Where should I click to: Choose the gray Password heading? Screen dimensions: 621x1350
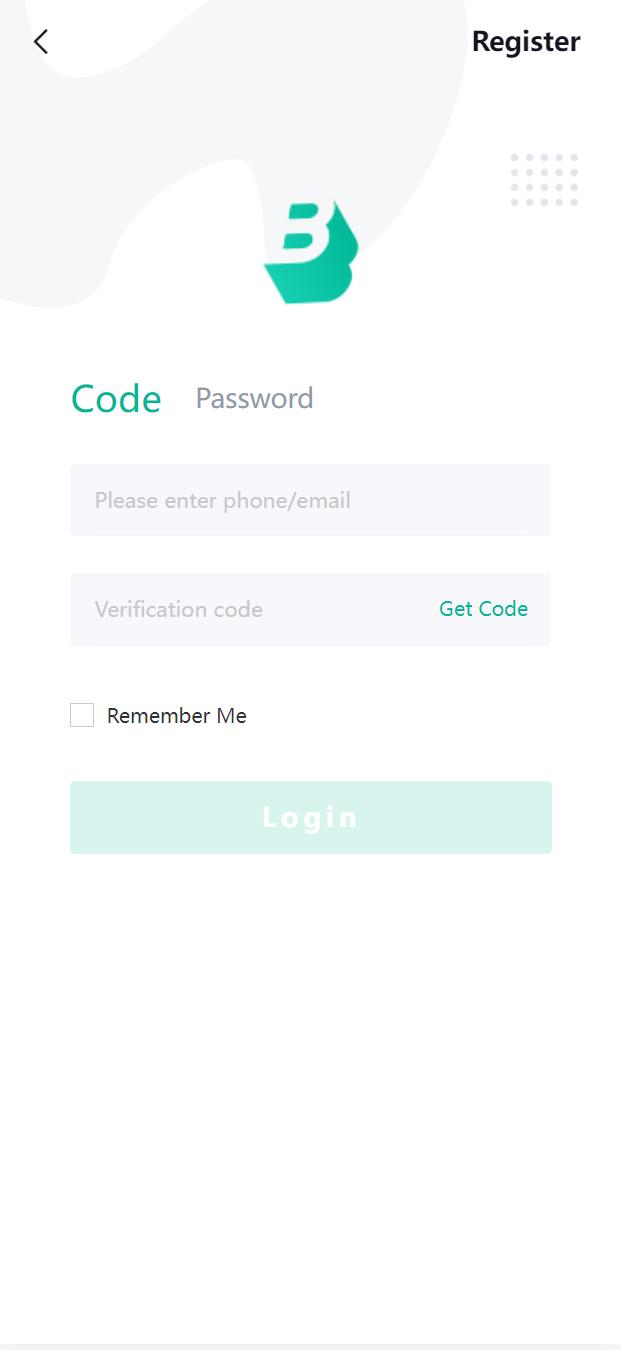point(254,399)
